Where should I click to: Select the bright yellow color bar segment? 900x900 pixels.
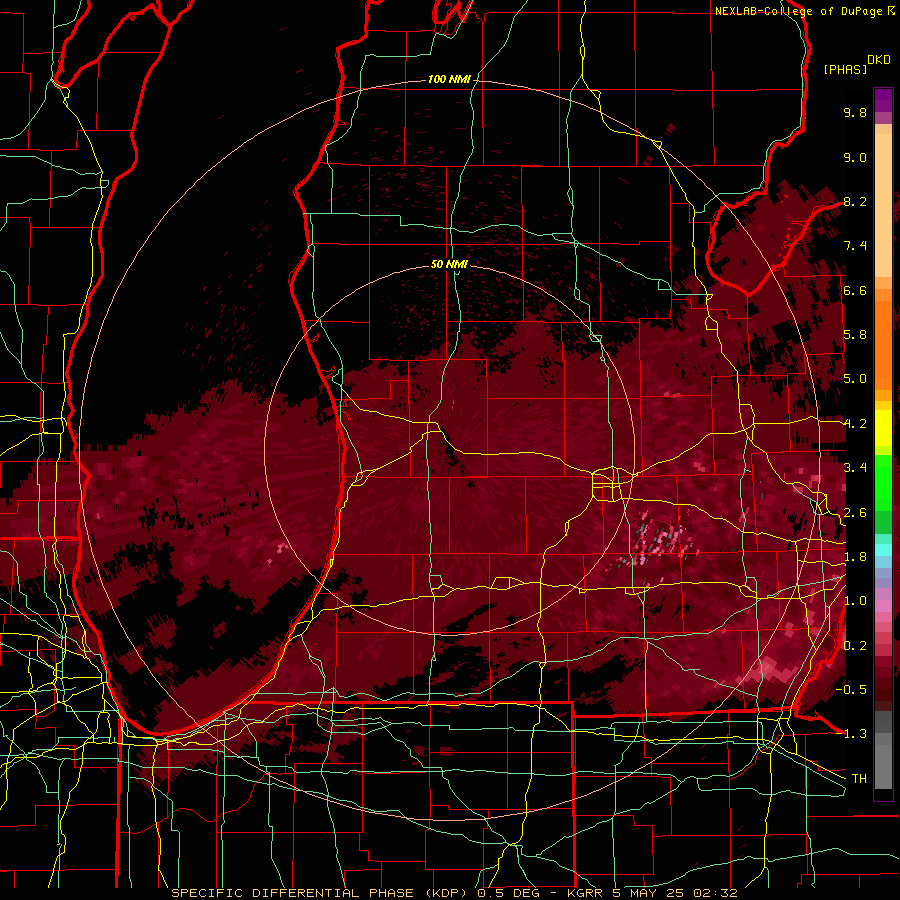coord(883,428)
